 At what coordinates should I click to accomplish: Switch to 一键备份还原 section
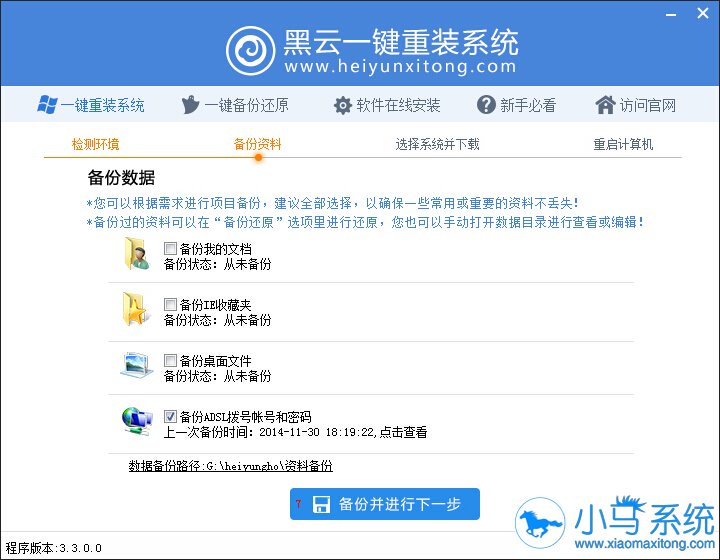point(235,105)
